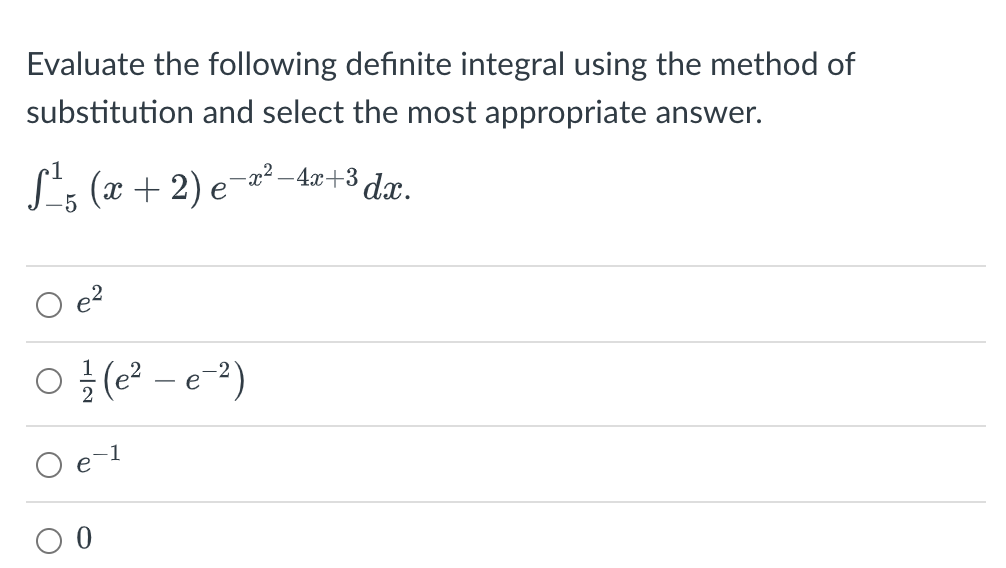Click the words method of
This screenshot has width=1006, height=568.
pyautogui.click(x=783, y=64)
